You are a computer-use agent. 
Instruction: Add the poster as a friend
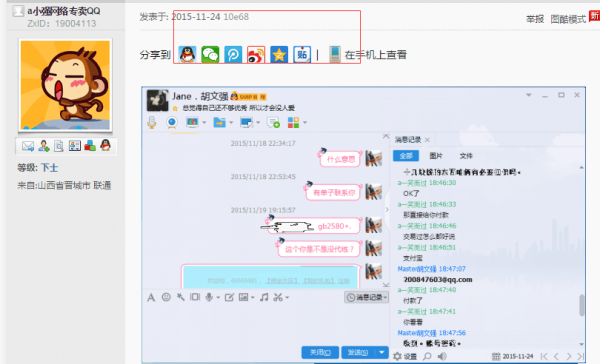44,146
